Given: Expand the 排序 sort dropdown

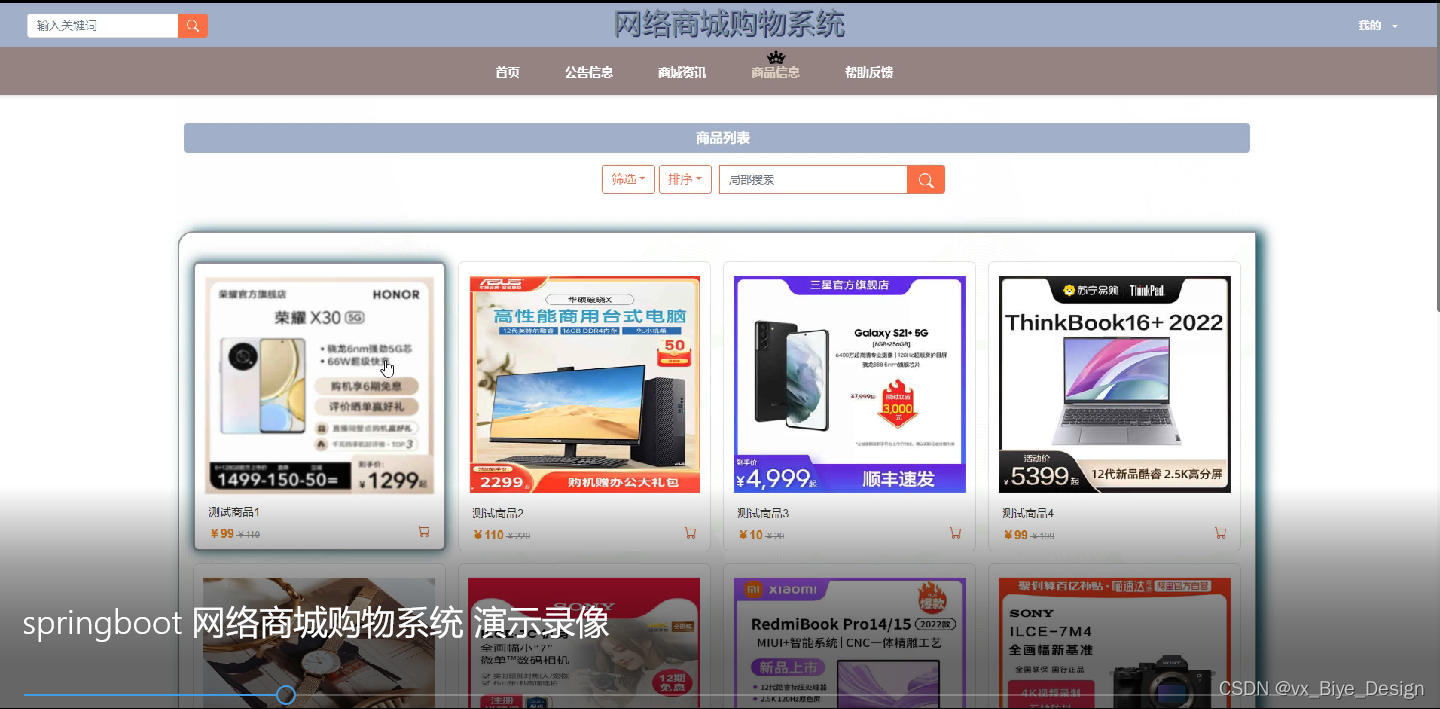Looking at the screenshot, I should click(685, 180).
